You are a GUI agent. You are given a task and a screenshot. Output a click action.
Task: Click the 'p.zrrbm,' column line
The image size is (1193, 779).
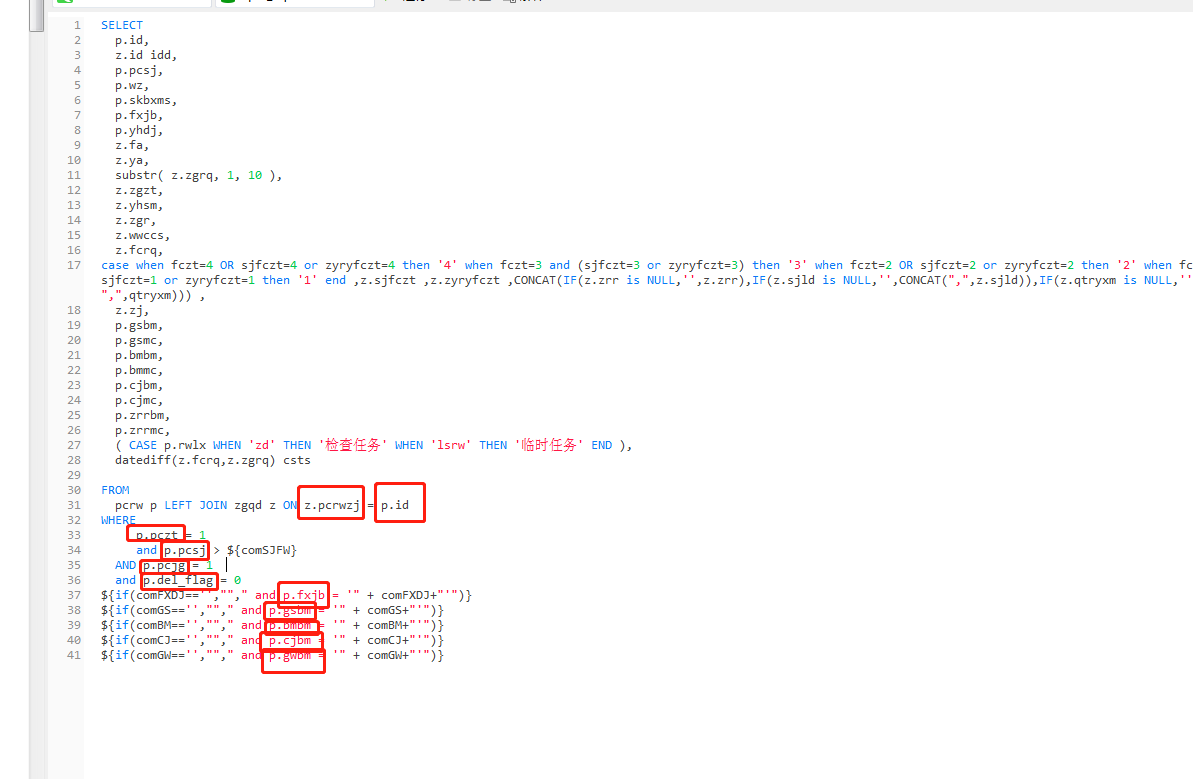[142, 415]
